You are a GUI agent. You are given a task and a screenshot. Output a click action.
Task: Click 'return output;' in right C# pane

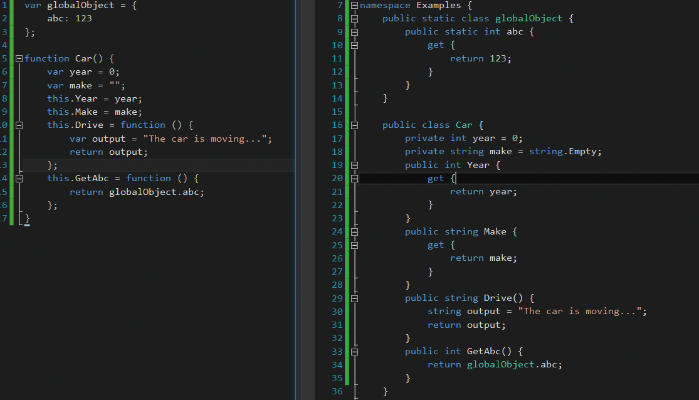467,325
